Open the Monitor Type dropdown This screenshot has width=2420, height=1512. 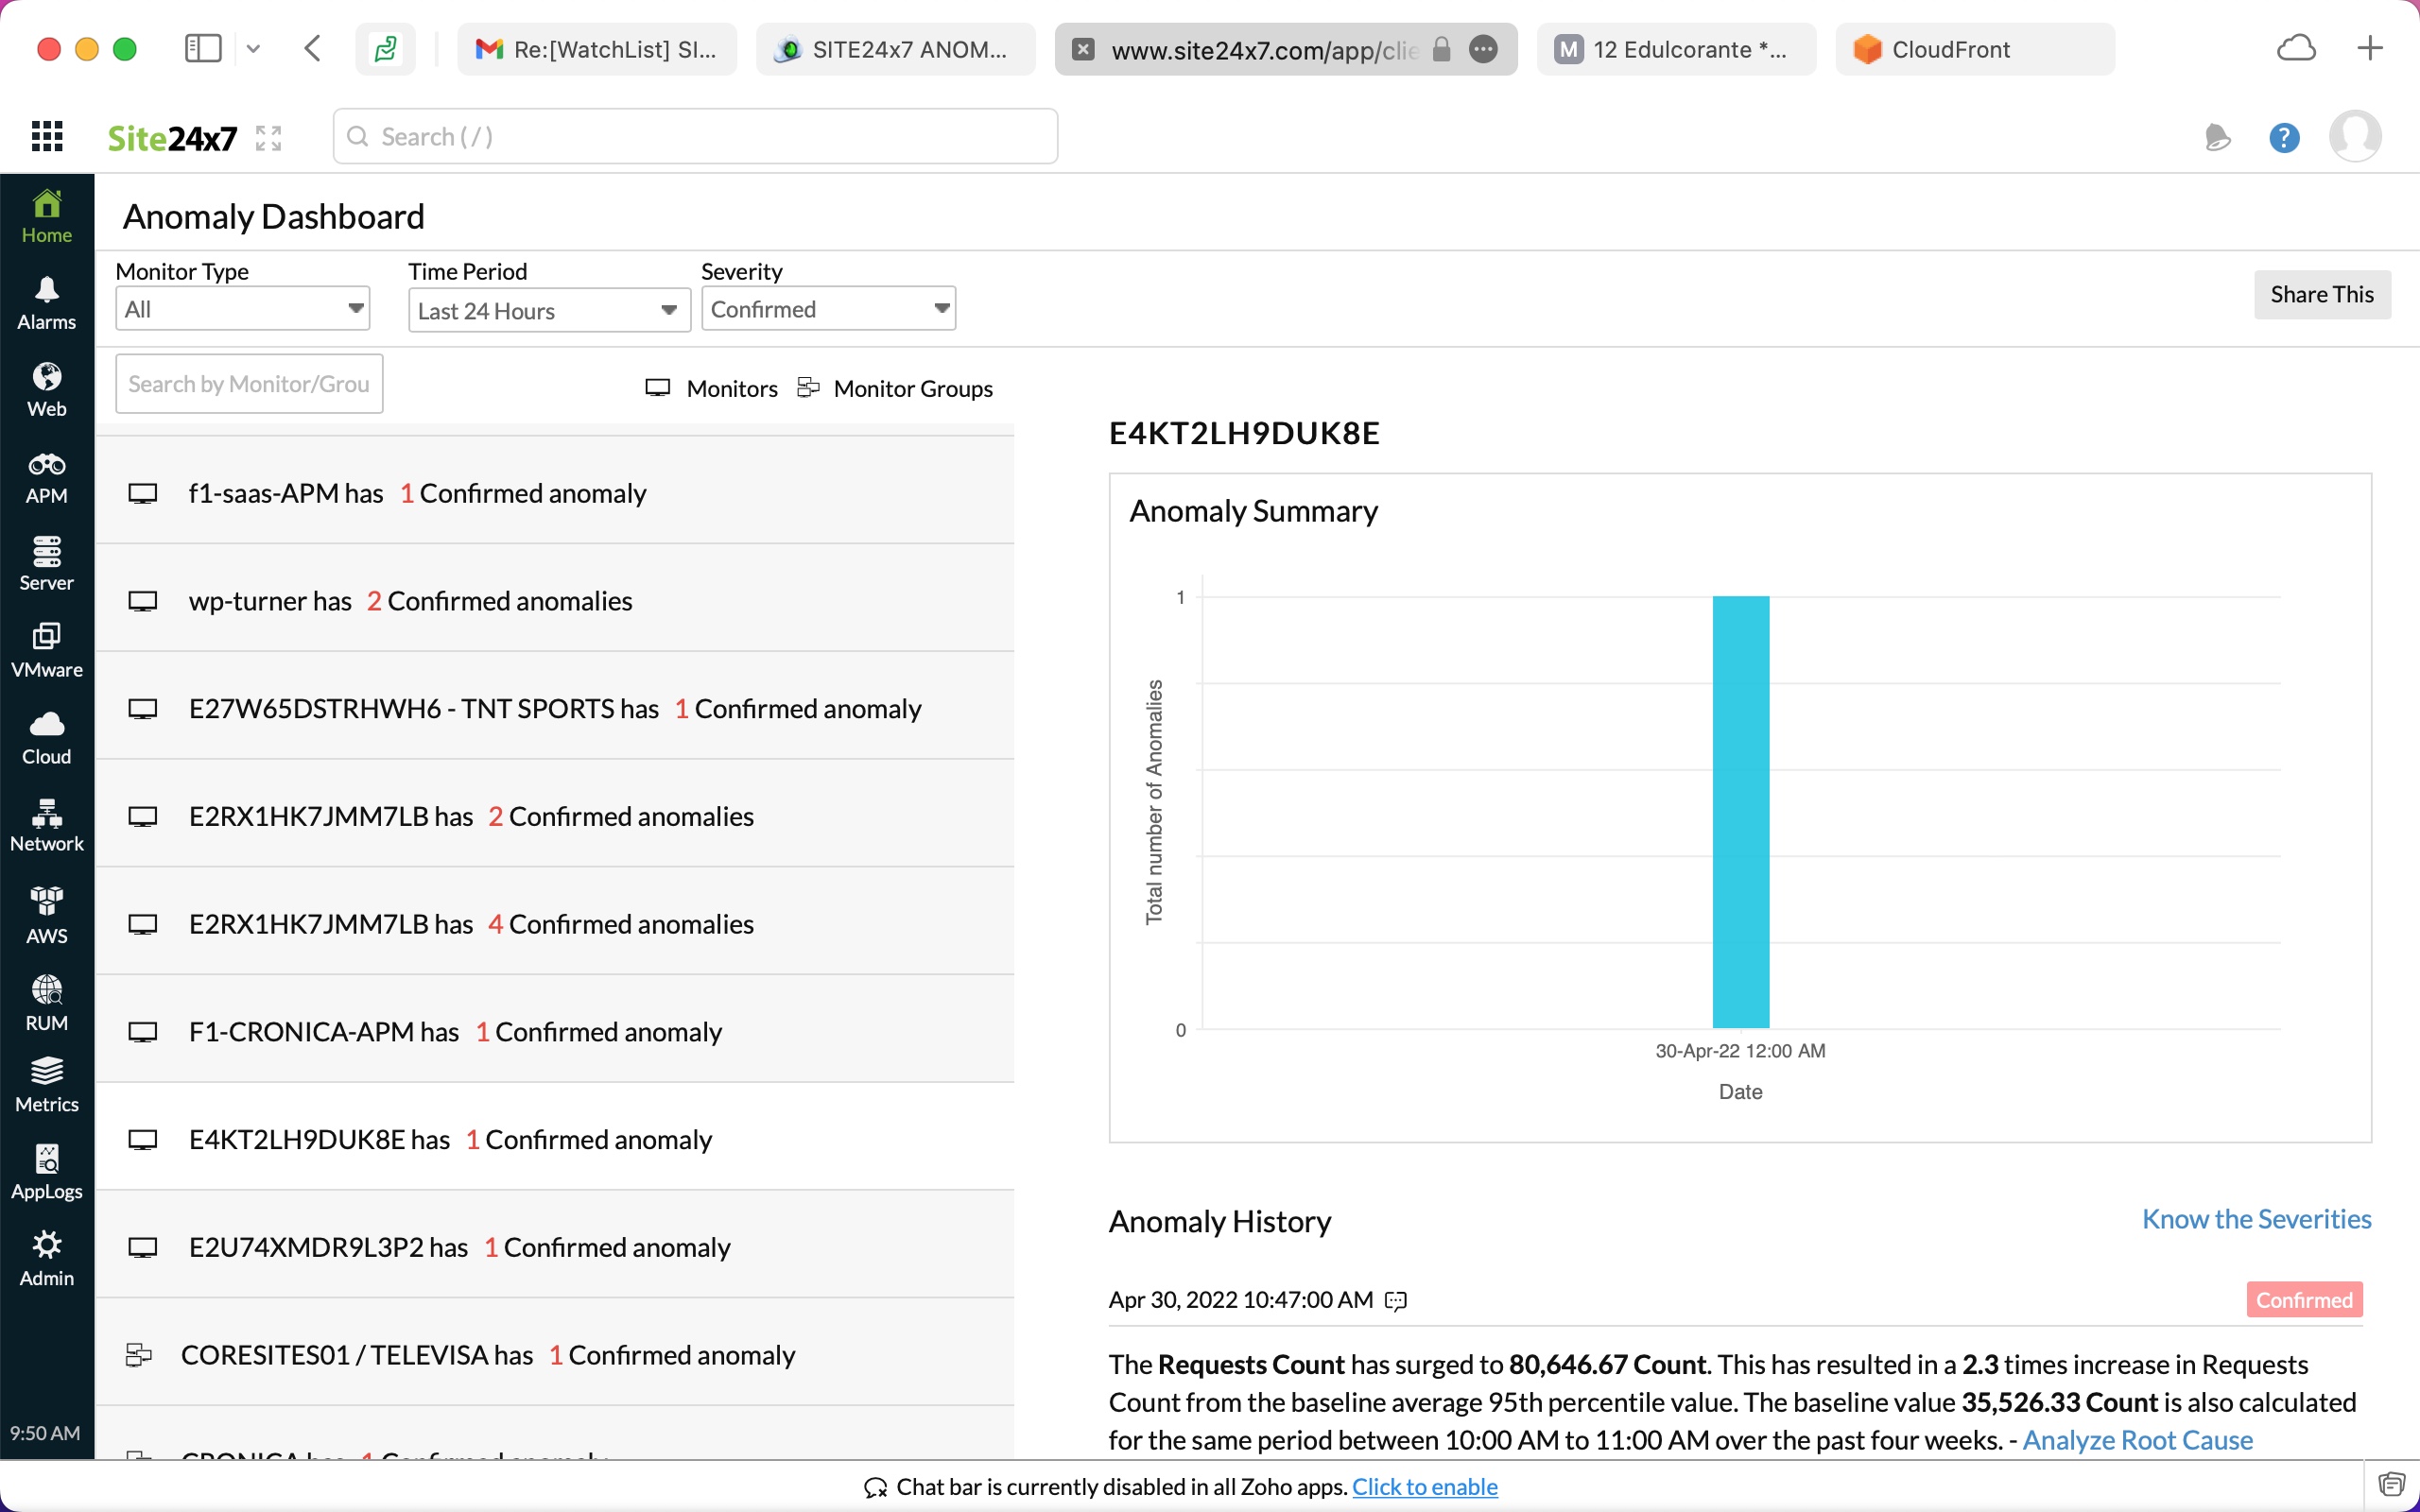pos(242,309)
